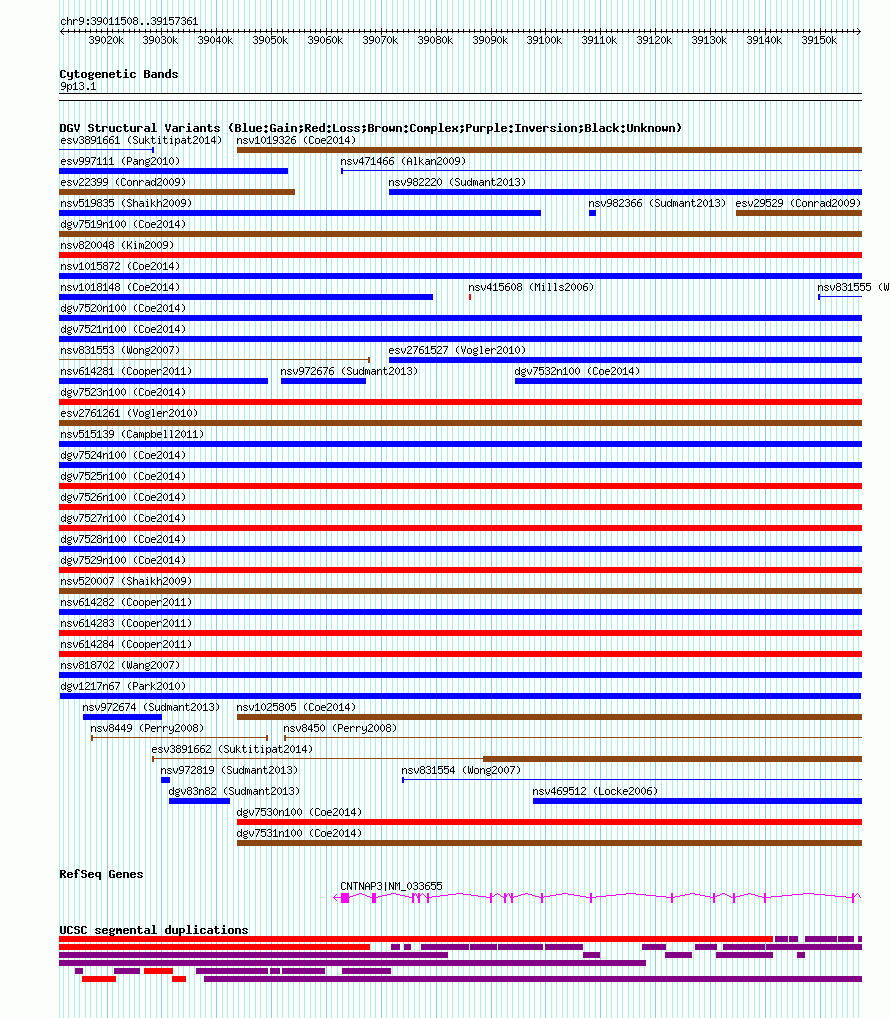Open nsv614283 (Cooper2011) entry
The image size is (890, 1018).
click(126, 623)
